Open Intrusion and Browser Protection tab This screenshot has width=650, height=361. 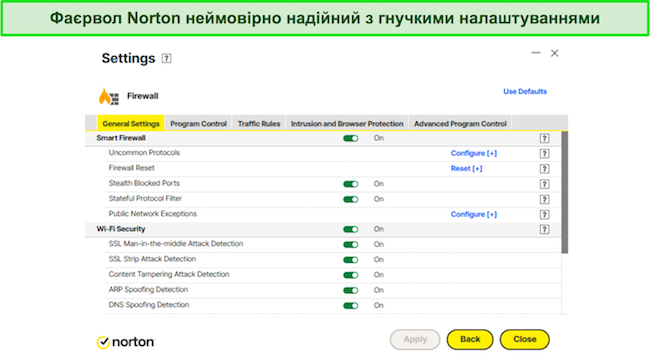click(x=347, y=124)
